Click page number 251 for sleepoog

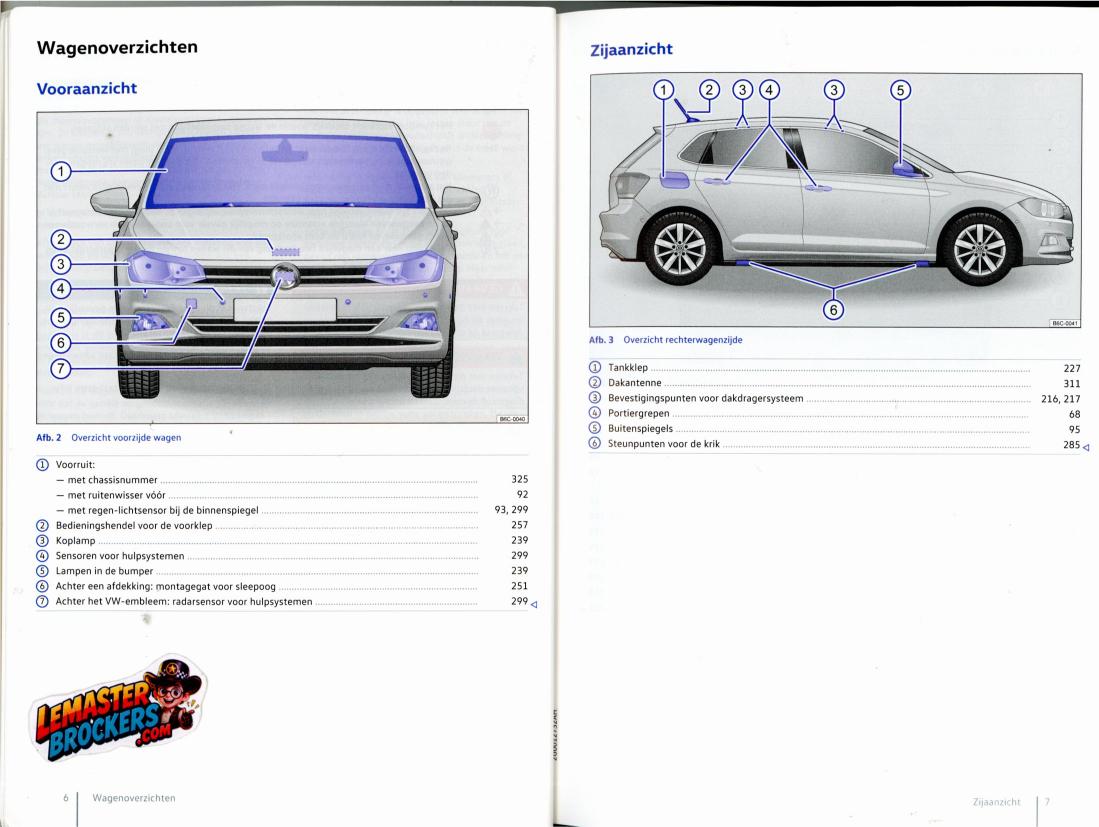click(x=519, y=586)
